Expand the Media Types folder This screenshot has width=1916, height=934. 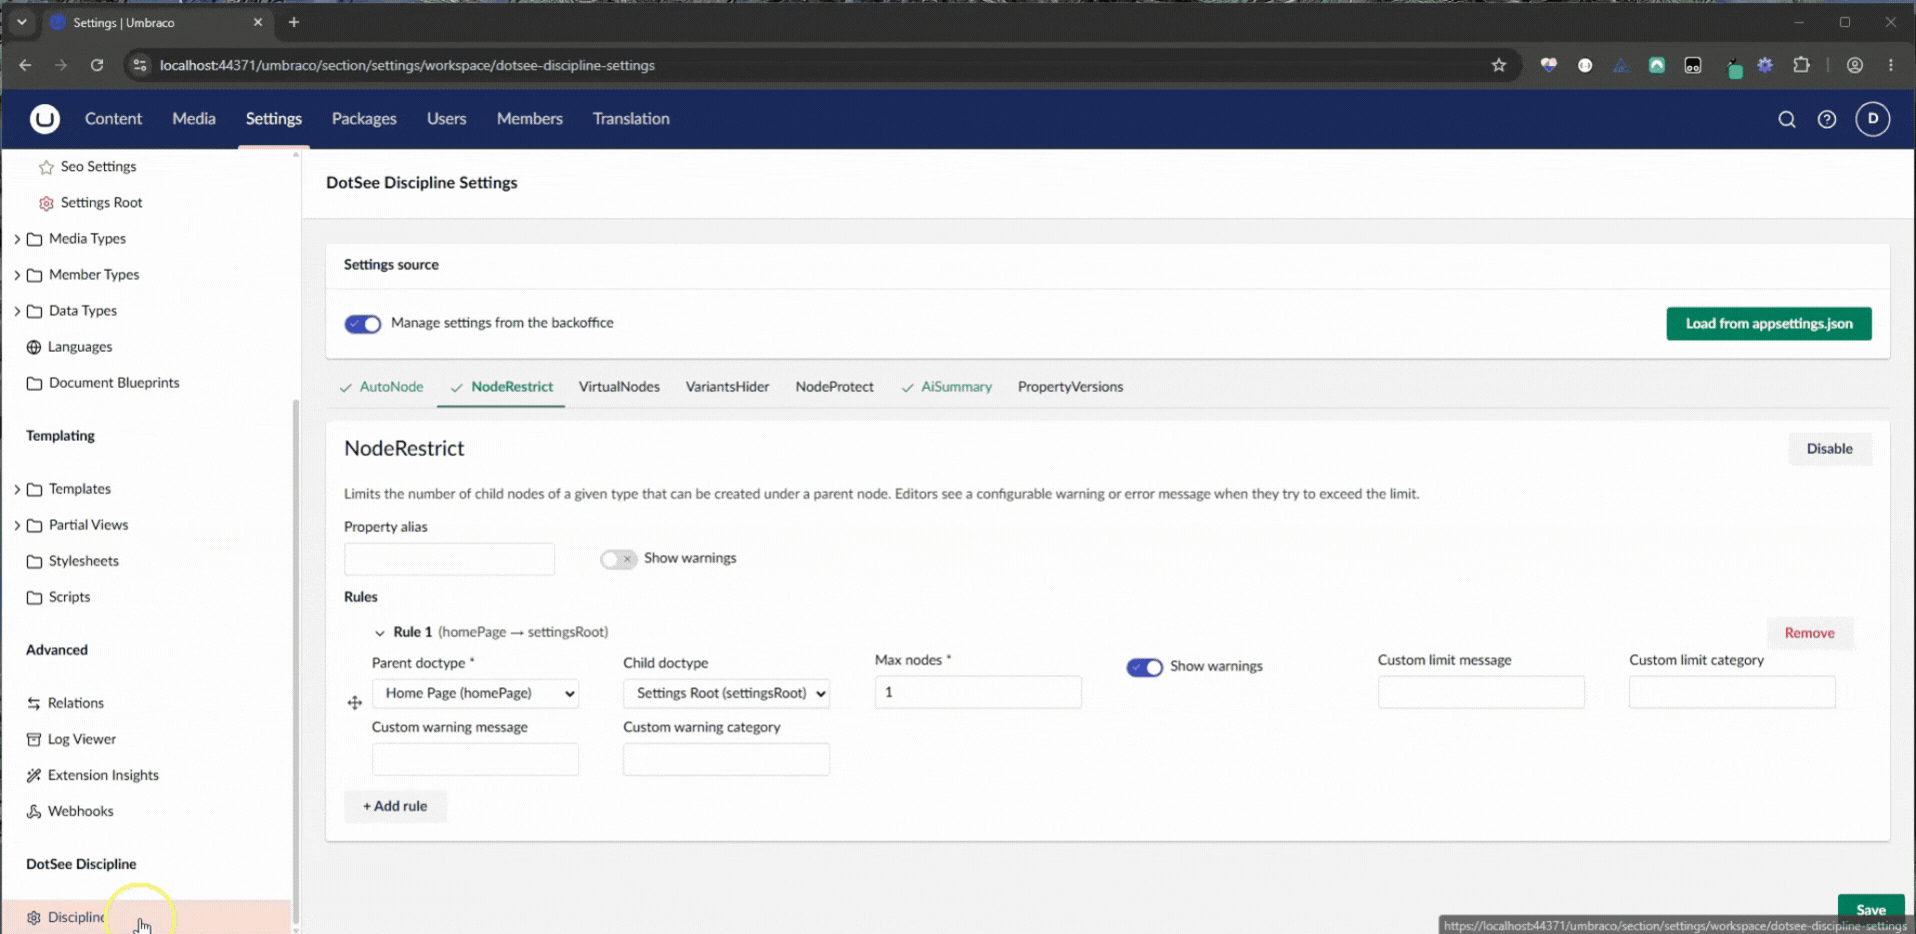click(17, 239)
